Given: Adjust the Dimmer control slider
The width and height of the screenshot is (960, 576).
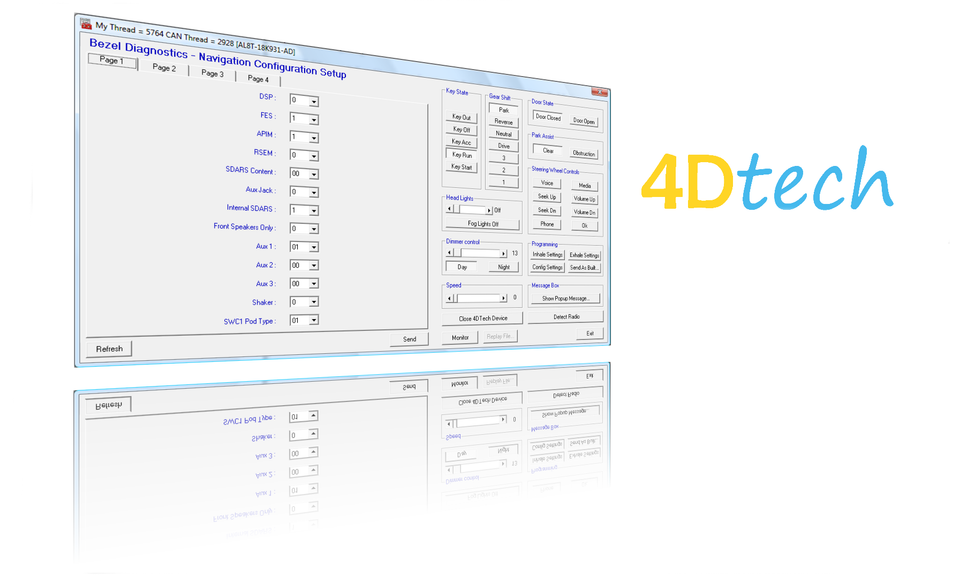Looking at the screenshot, I should [478, 252].
